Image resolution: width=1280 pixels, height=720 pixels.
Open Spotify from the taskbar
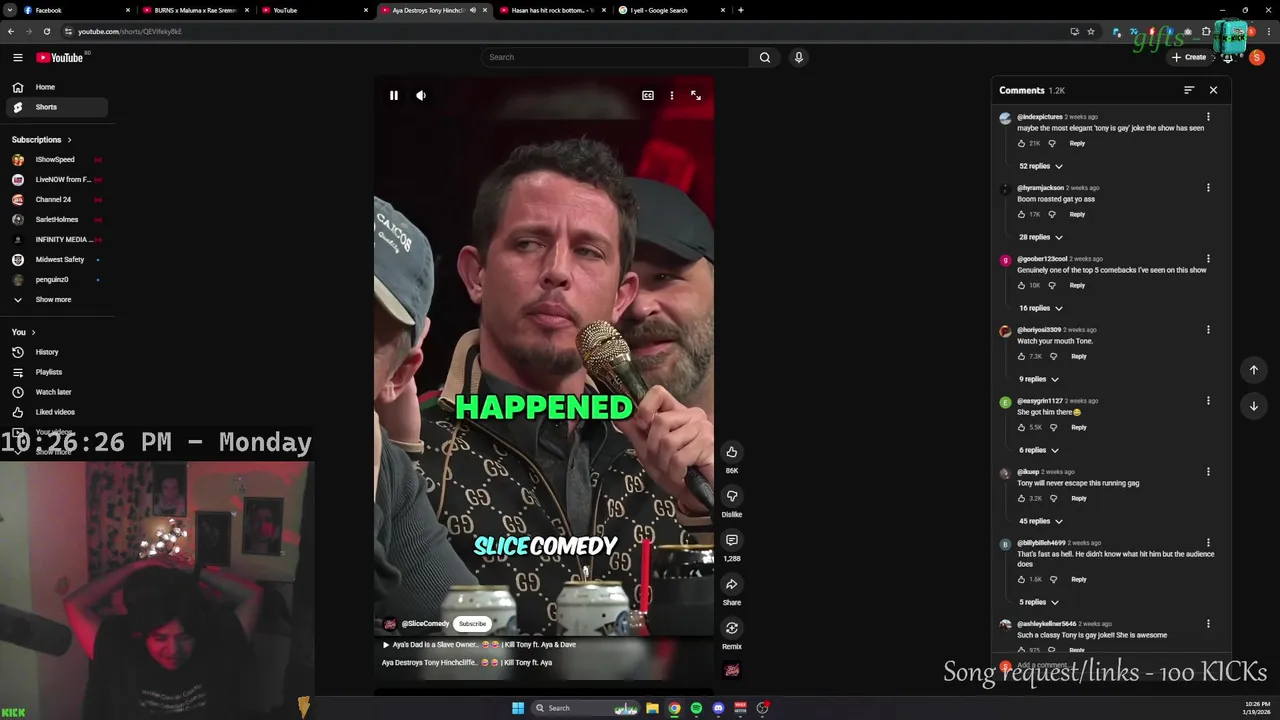click(x=696, y=708)
